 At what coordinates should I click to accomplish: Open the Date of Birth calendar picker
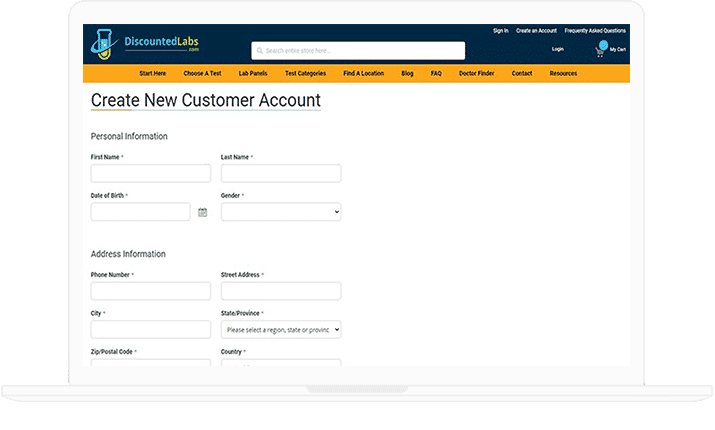(202, 212)
